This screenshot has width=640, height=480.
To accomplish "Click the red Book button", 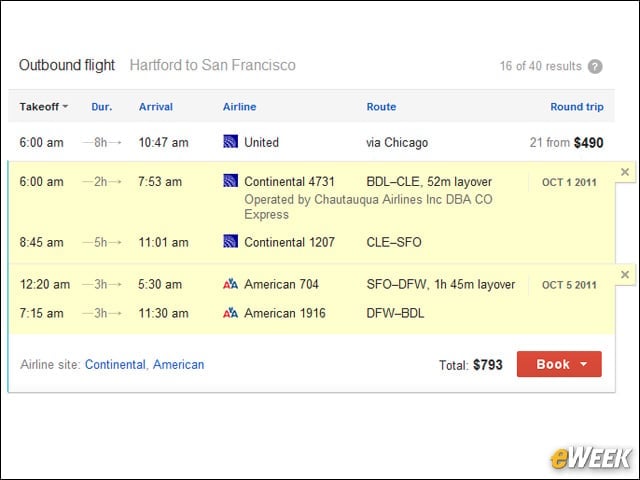I will click(559, 364).
